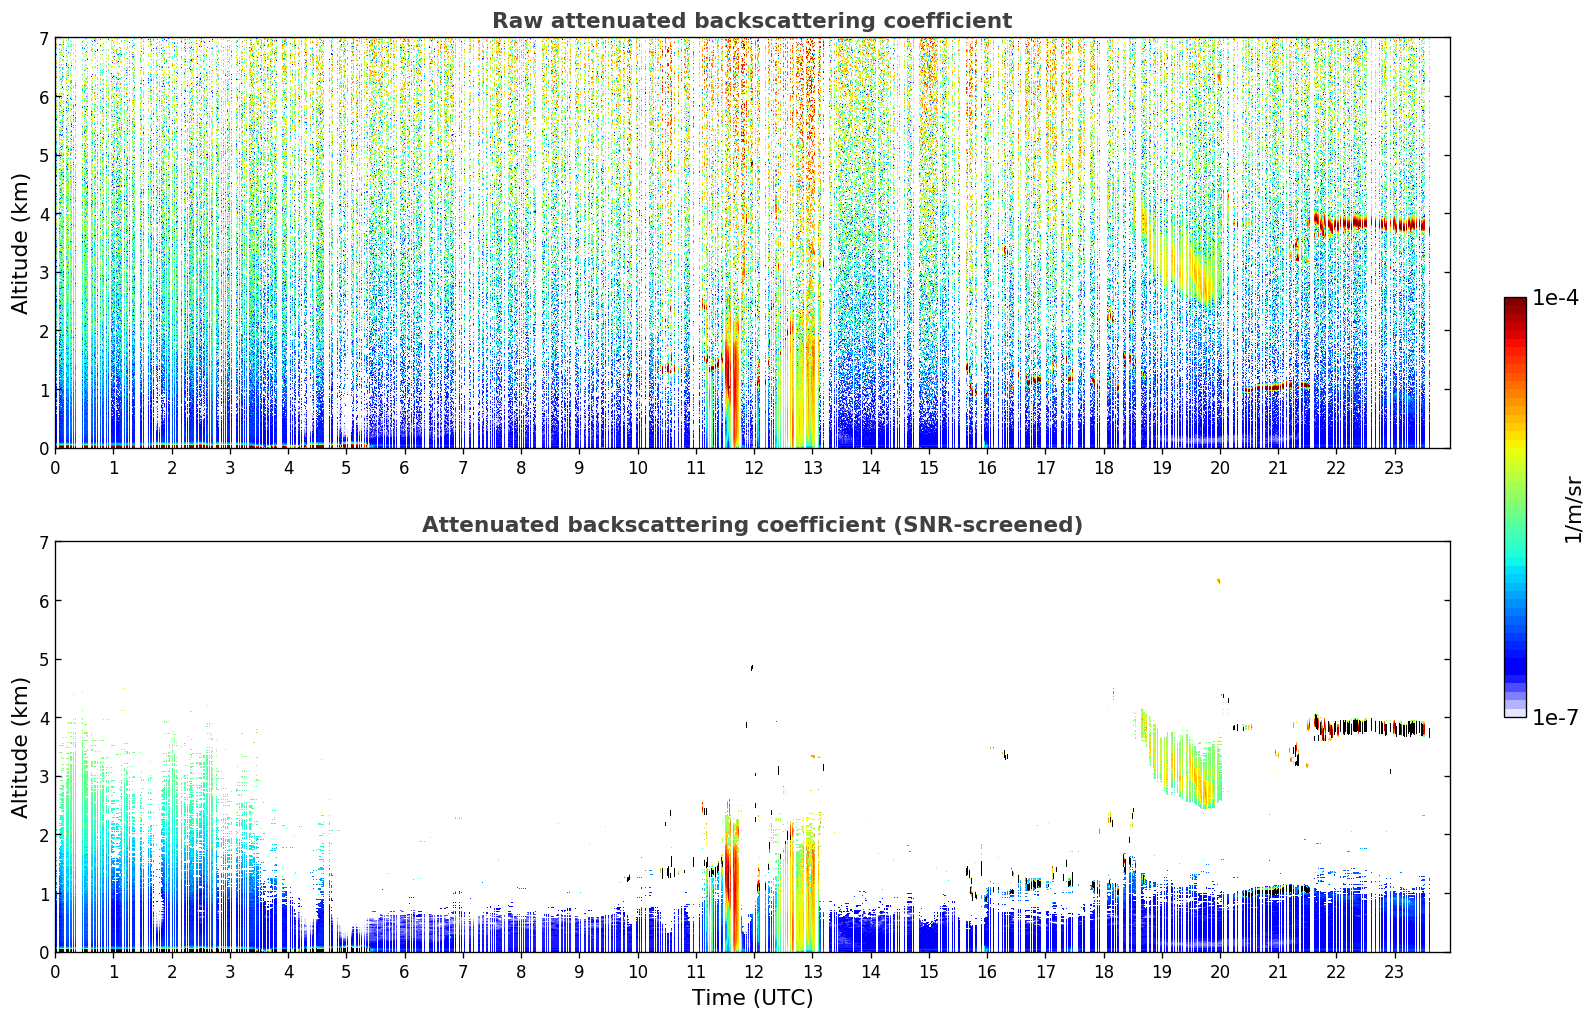Click the 'Time (UTC)' axis label
The height and width of the screenshot is (1020, 1595).
pos(752,997)
